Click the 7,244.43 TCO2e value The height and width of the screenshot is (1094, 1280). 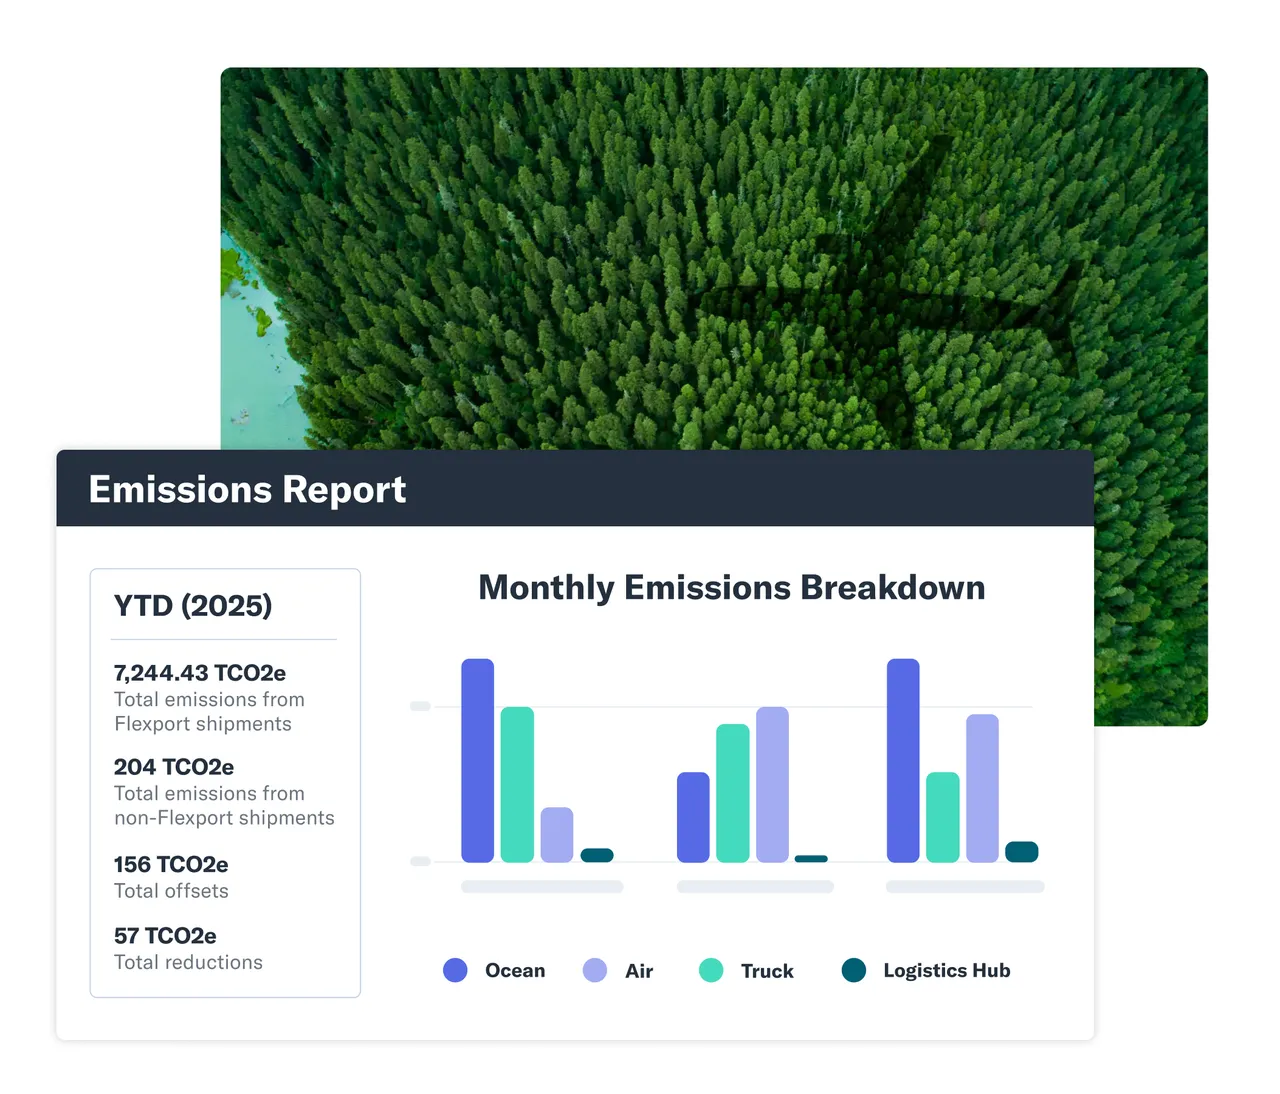click(200, 673)
